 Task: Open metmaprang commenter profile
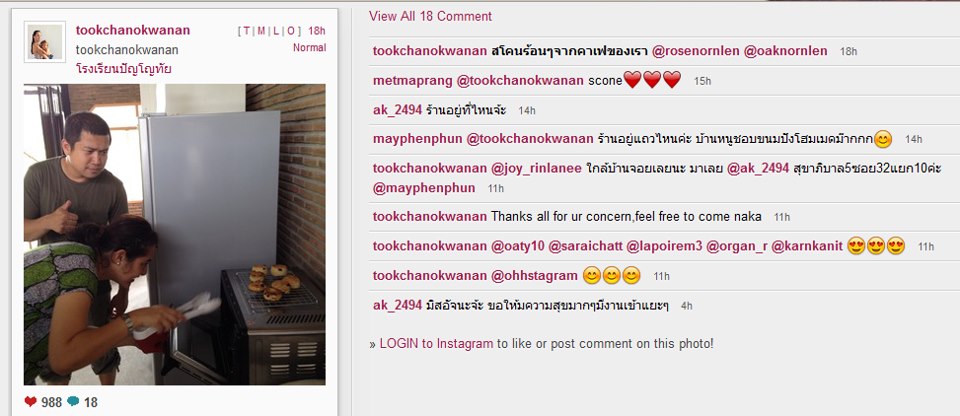coord(413,80)
